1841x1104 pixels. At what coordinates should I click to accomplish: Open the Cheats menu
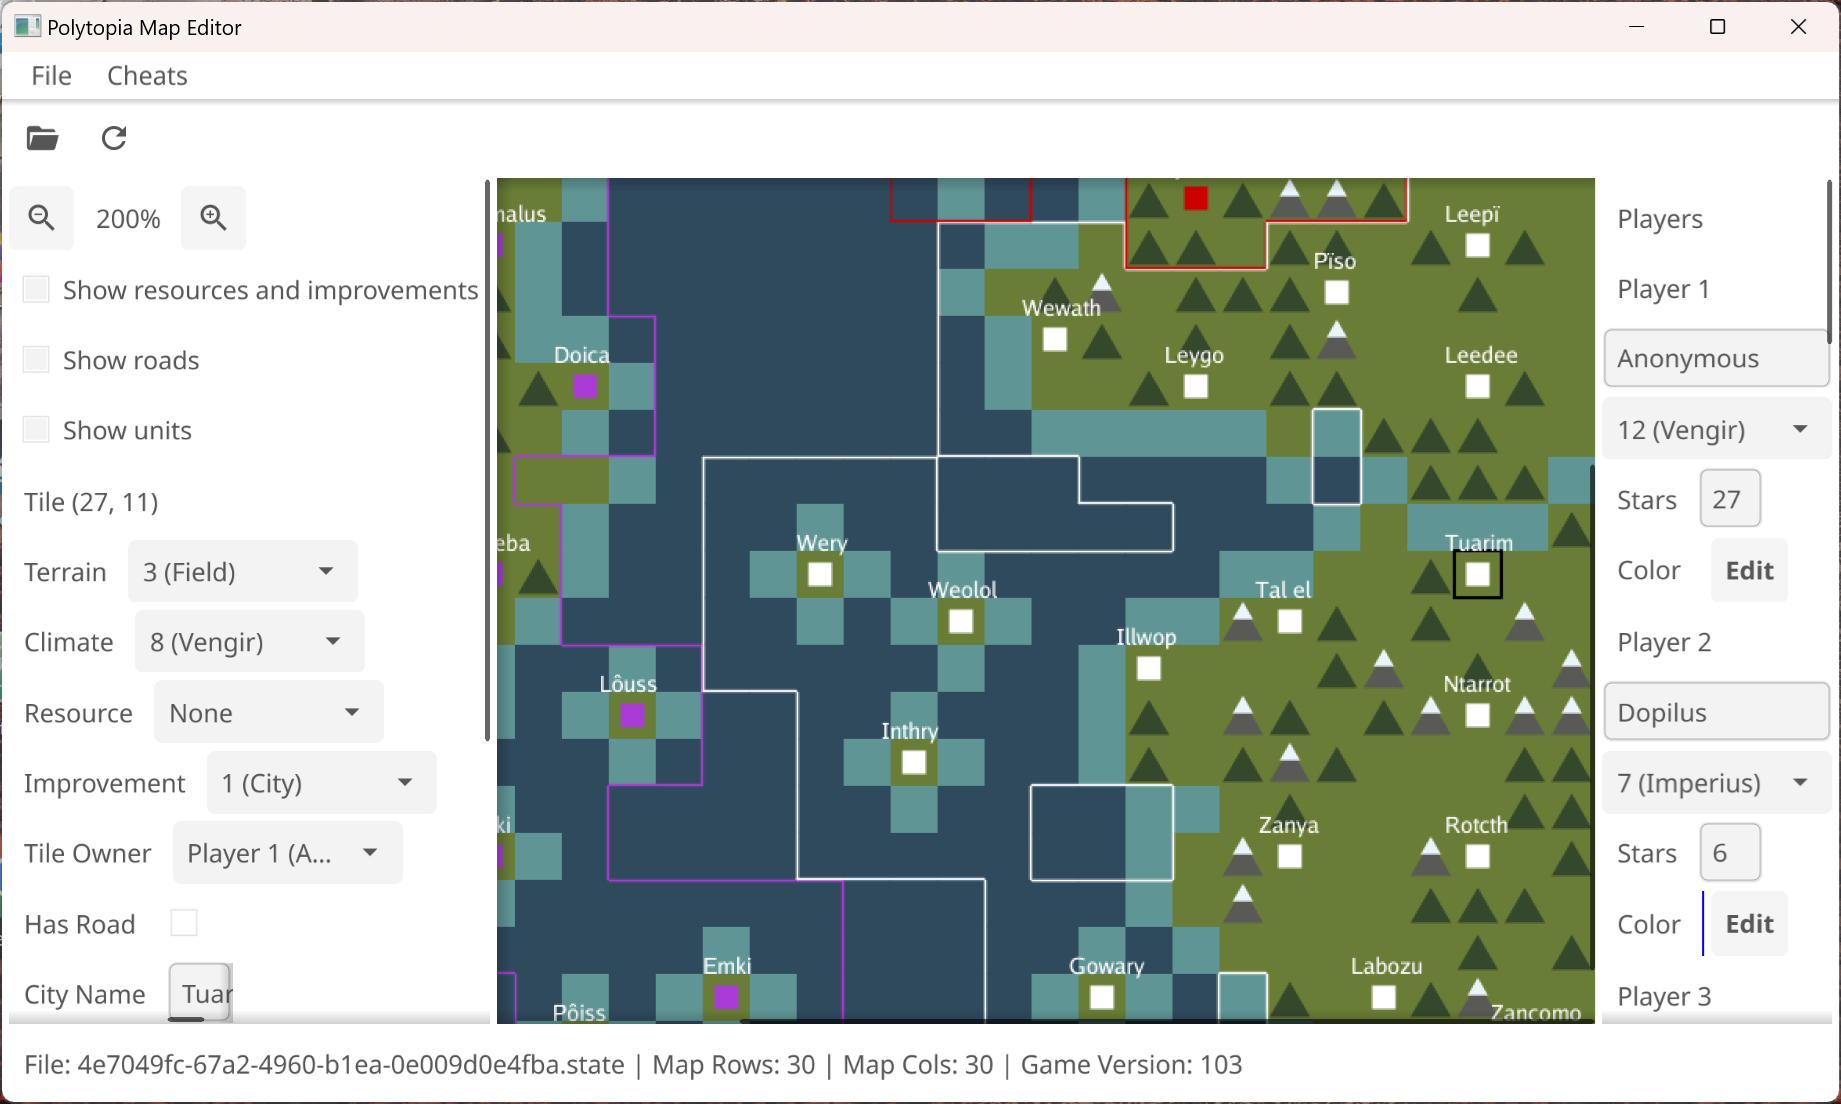point(147,76)
